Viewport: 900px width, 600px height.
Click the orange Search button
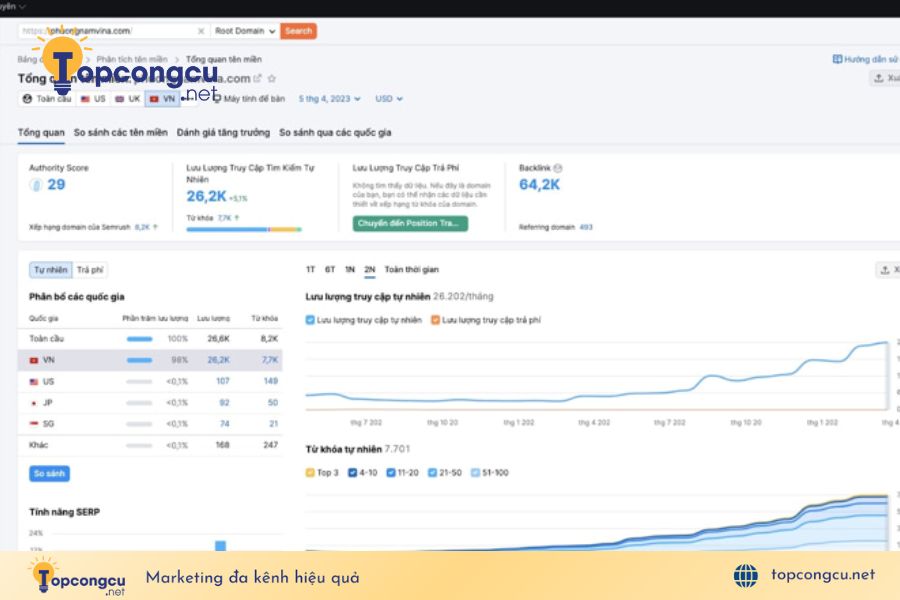coord(298,31)
